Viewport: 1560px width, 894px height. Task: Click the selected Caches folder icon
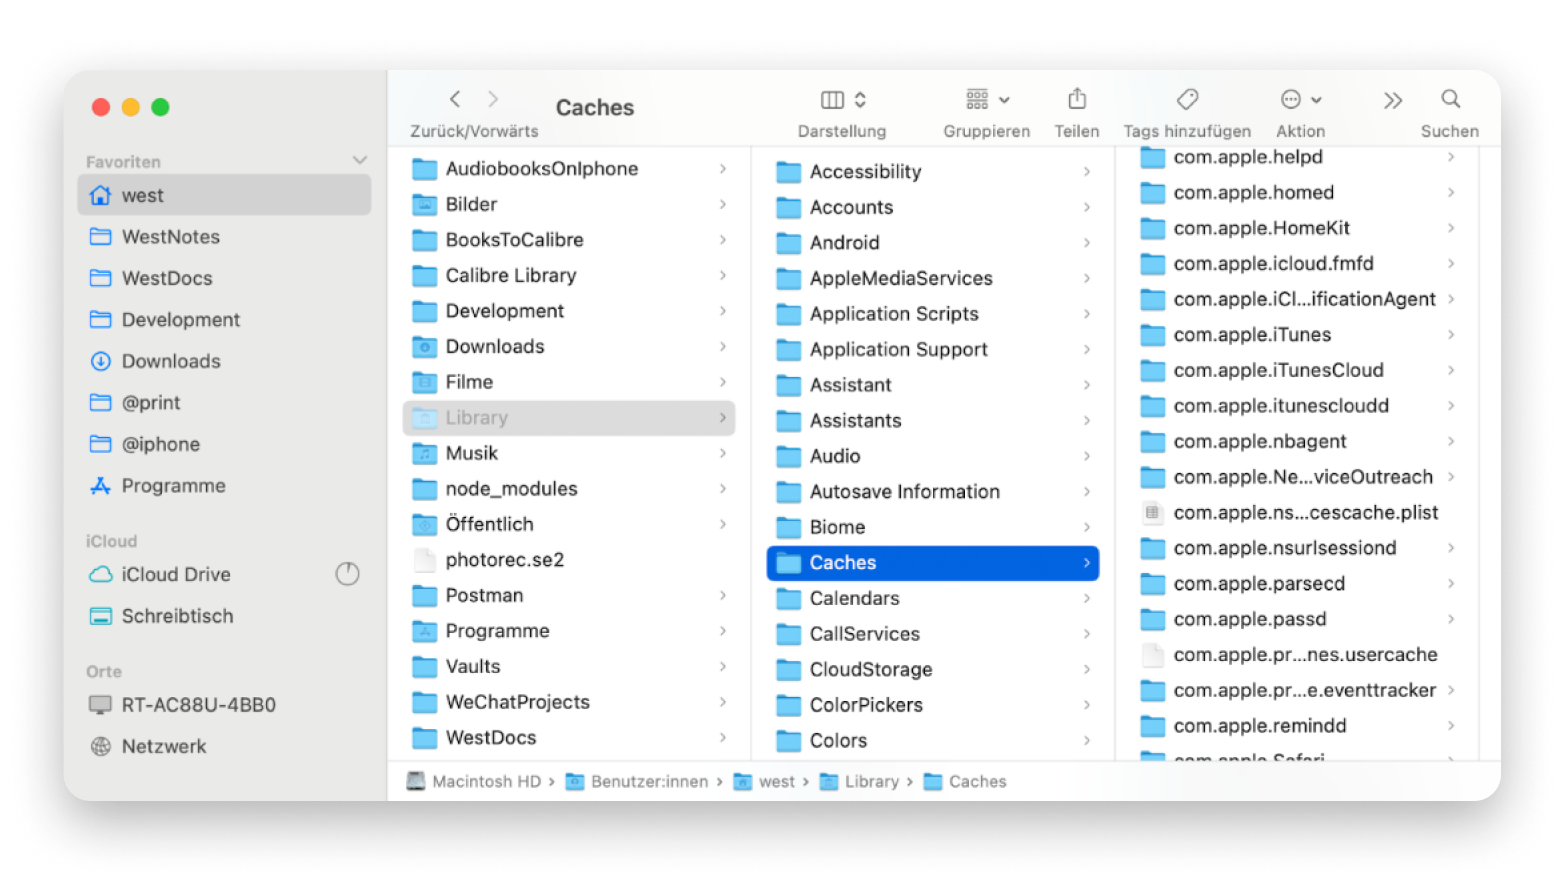pos(789,563)
